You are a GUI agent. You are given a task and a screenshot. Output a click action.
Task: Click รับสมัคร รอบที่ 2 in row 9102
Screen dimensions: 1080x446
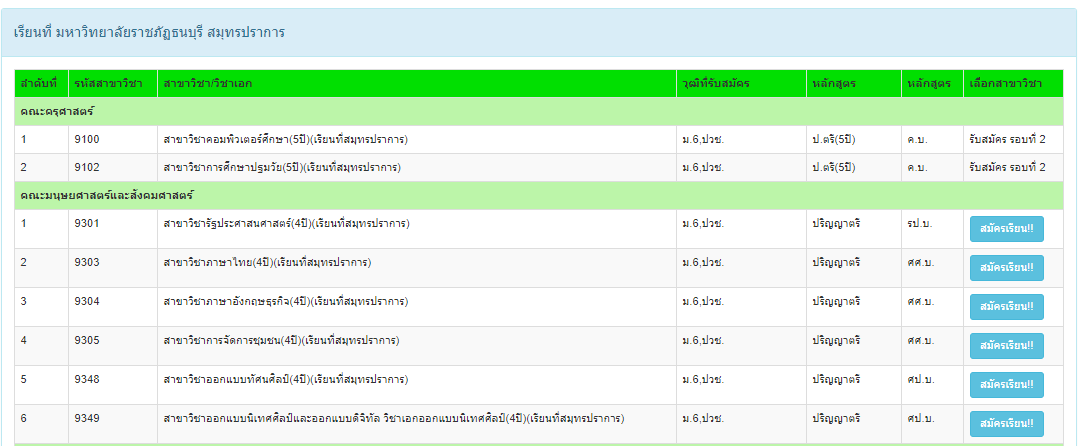pyautogui.click(x=1007, y=167)
